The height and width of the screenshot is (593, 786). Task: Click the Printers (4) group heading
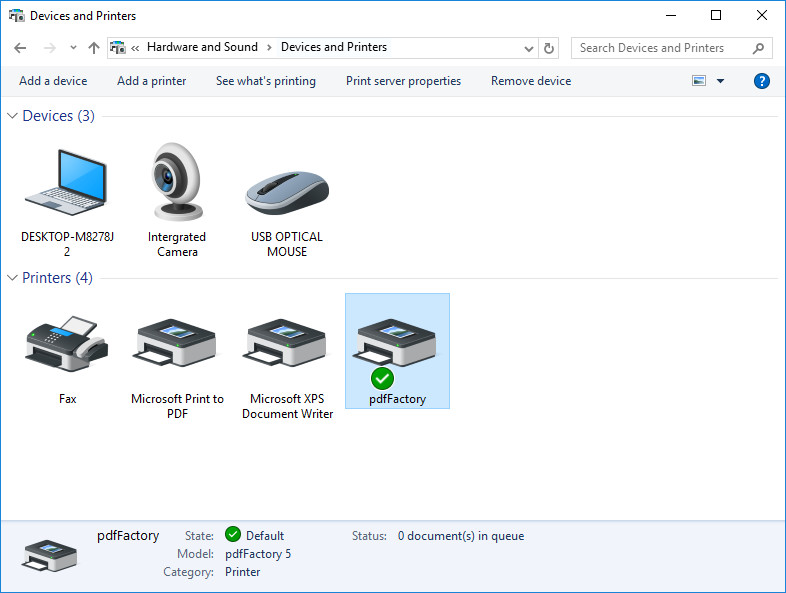pos(57,278)
